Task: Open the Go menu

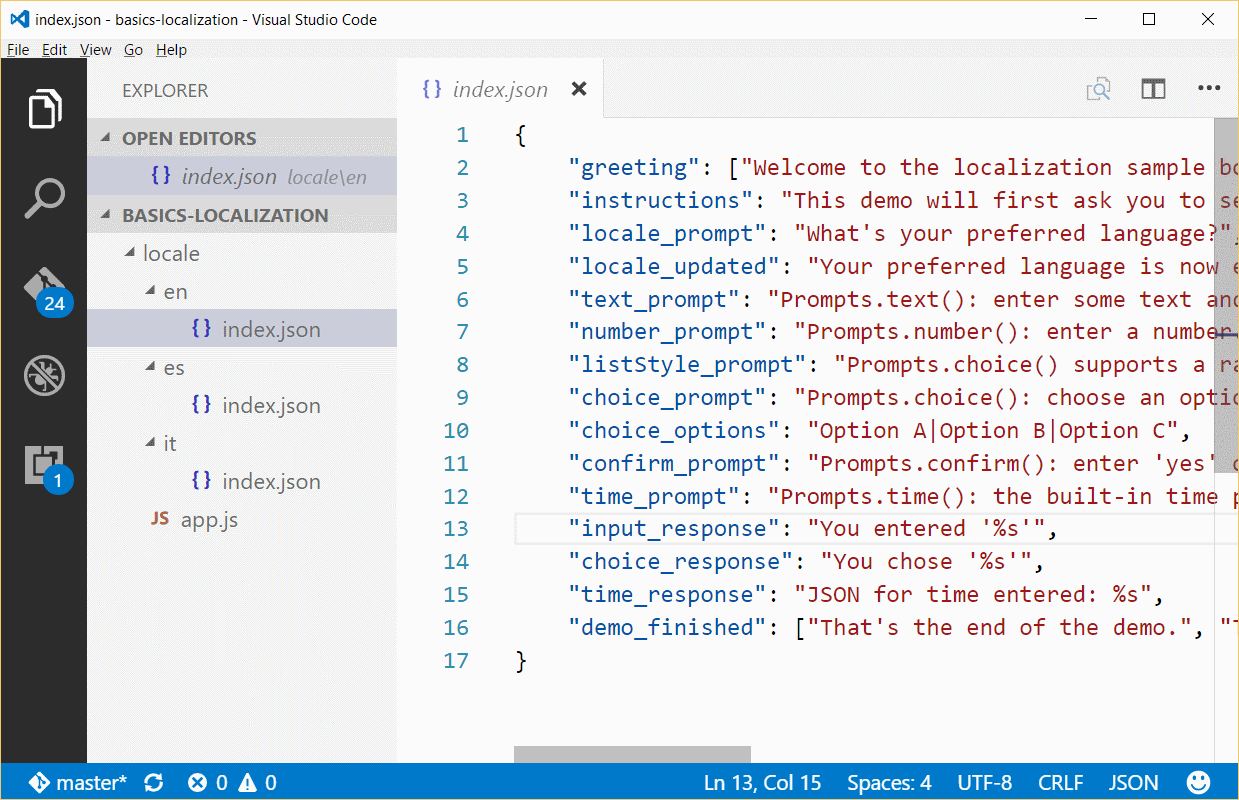Action: pyautogui.click(x=133, y=50)
